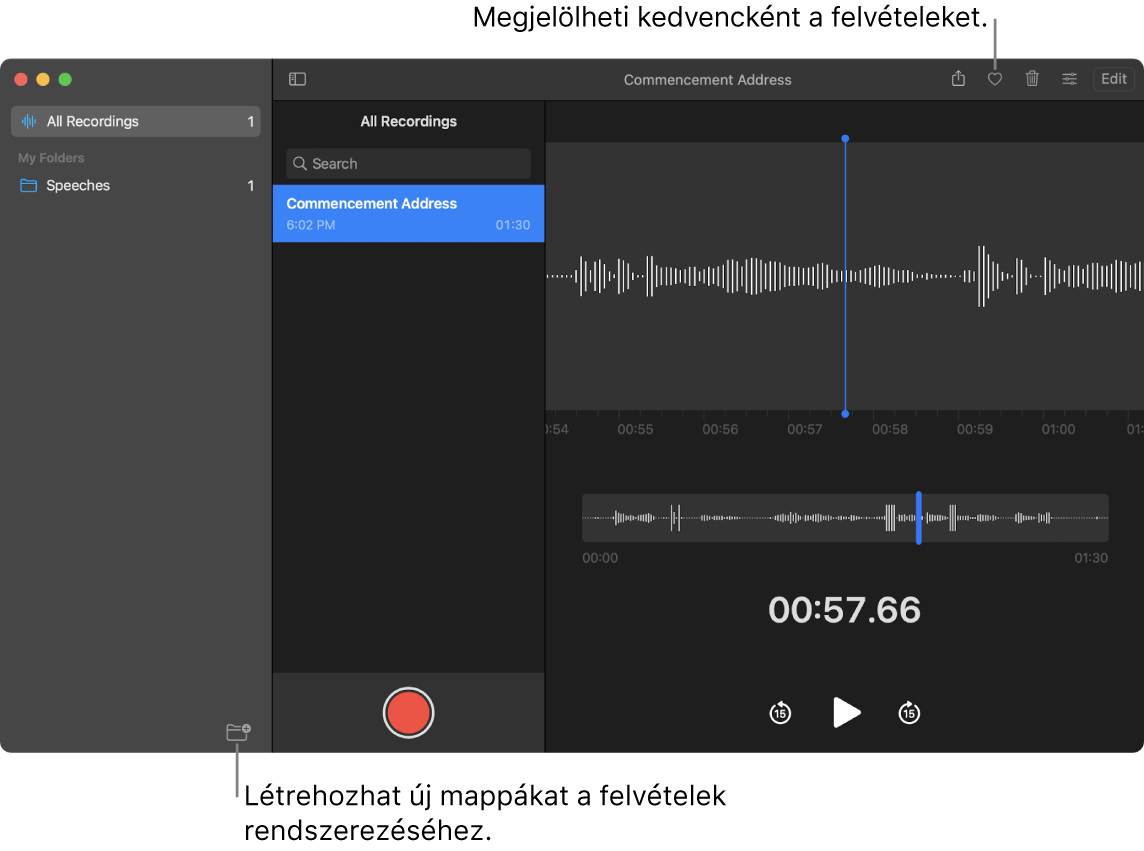This screenshot has height=851, width=1144.
Task: Play the recording
Action: pos(846,712)
